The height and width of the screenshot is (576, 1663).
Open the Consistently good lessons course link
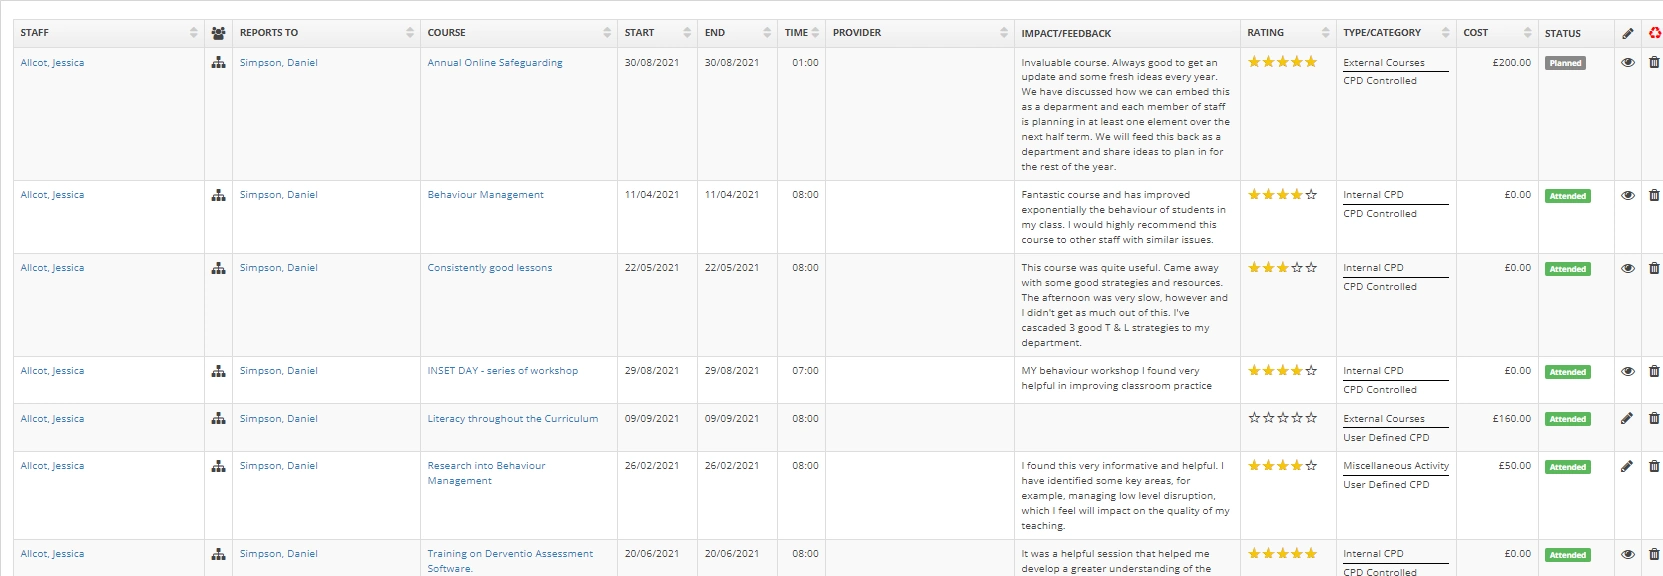pyautogui.click(x=489, y=268)
